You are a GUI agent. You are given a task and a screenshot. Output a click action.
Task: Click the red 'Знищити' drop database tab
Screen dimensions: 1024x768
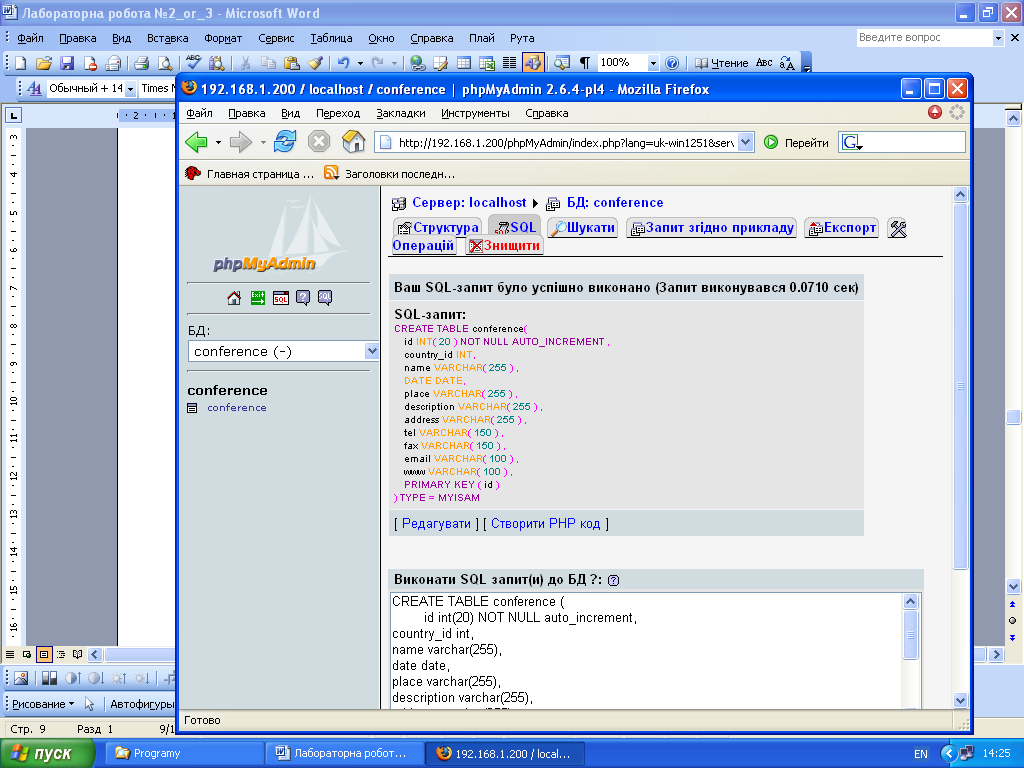504,246
